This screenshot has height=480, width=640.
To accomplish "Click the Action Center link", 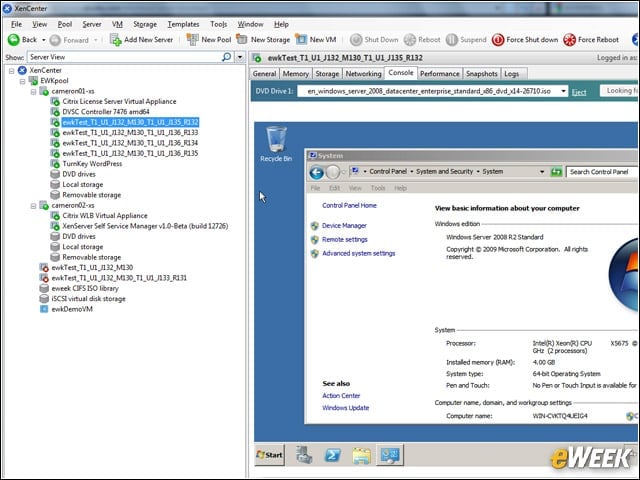I will (341, 395).
